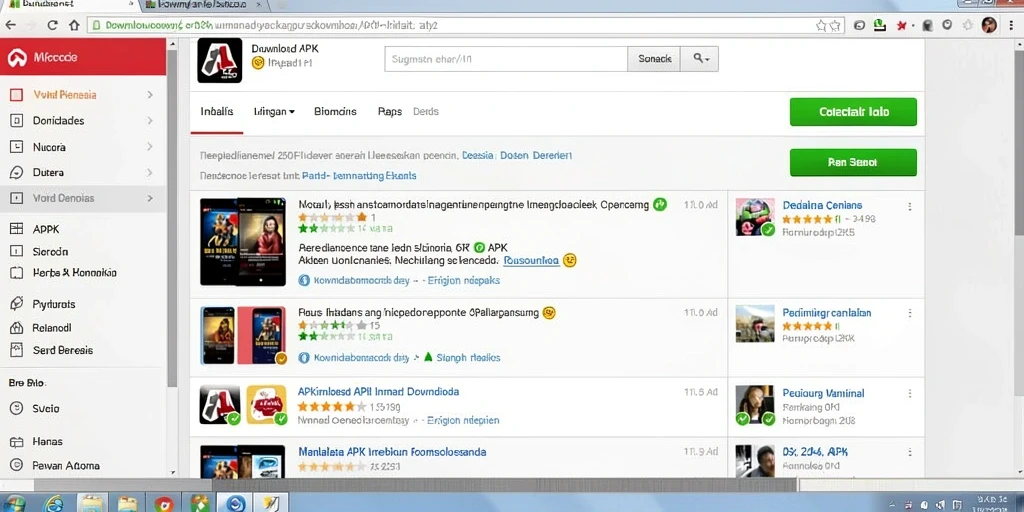1024x512 pixels.
Task: Expand the Dutera sidebar chevron
Action: click(150, 172)
